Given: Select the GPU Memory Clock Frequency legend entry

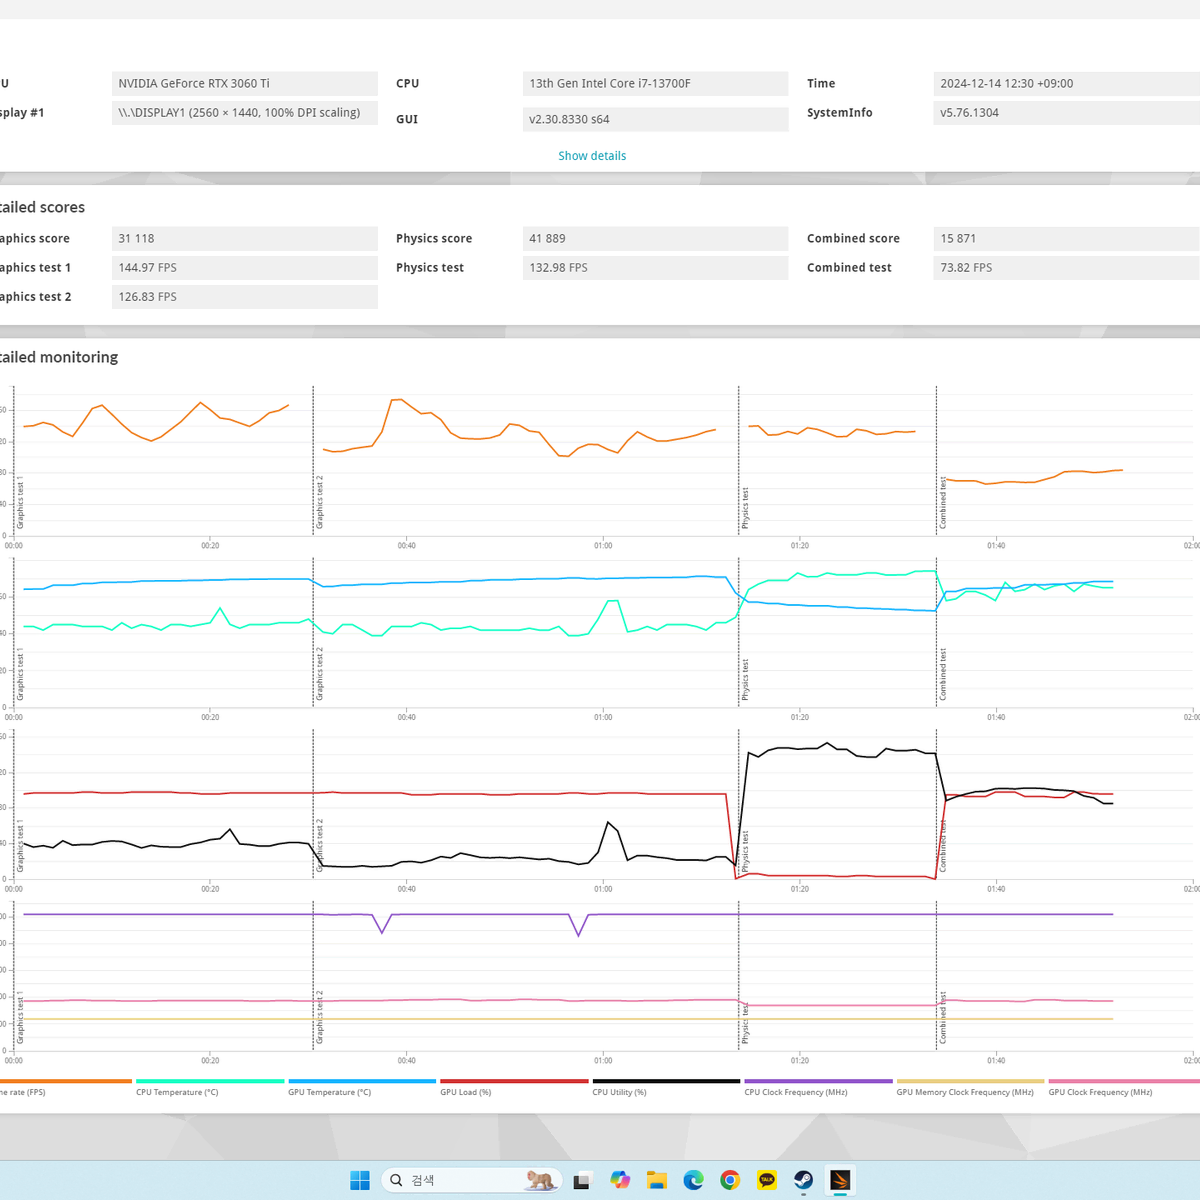Looking at the screenshot, I should [970, 1088].
